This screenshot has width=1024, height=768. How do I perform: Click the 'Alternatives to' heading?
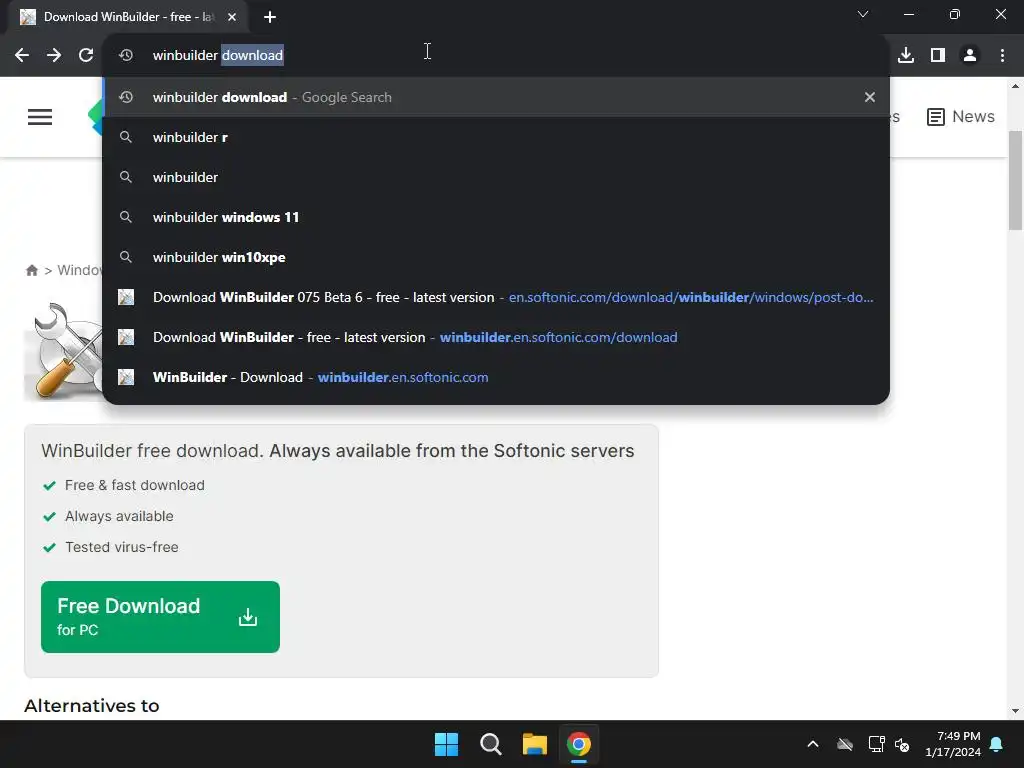(91, 706)
